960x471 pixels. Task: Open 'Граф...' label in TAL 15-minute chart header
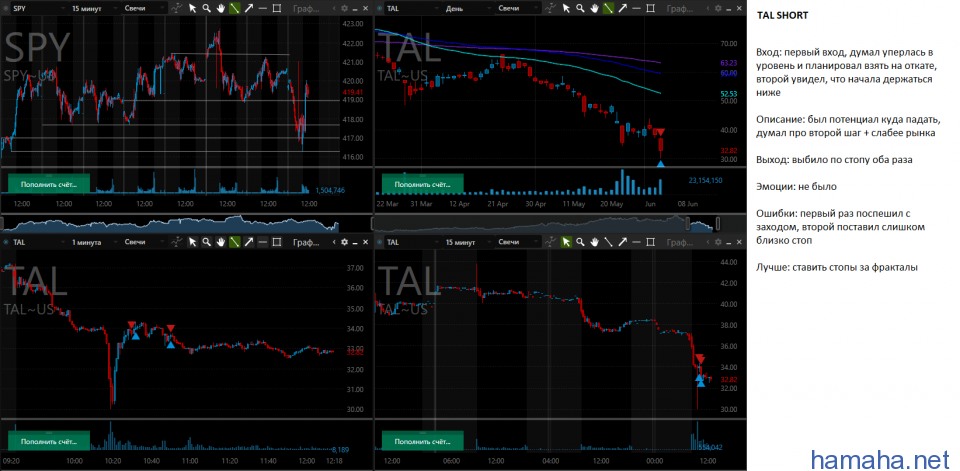680,243
